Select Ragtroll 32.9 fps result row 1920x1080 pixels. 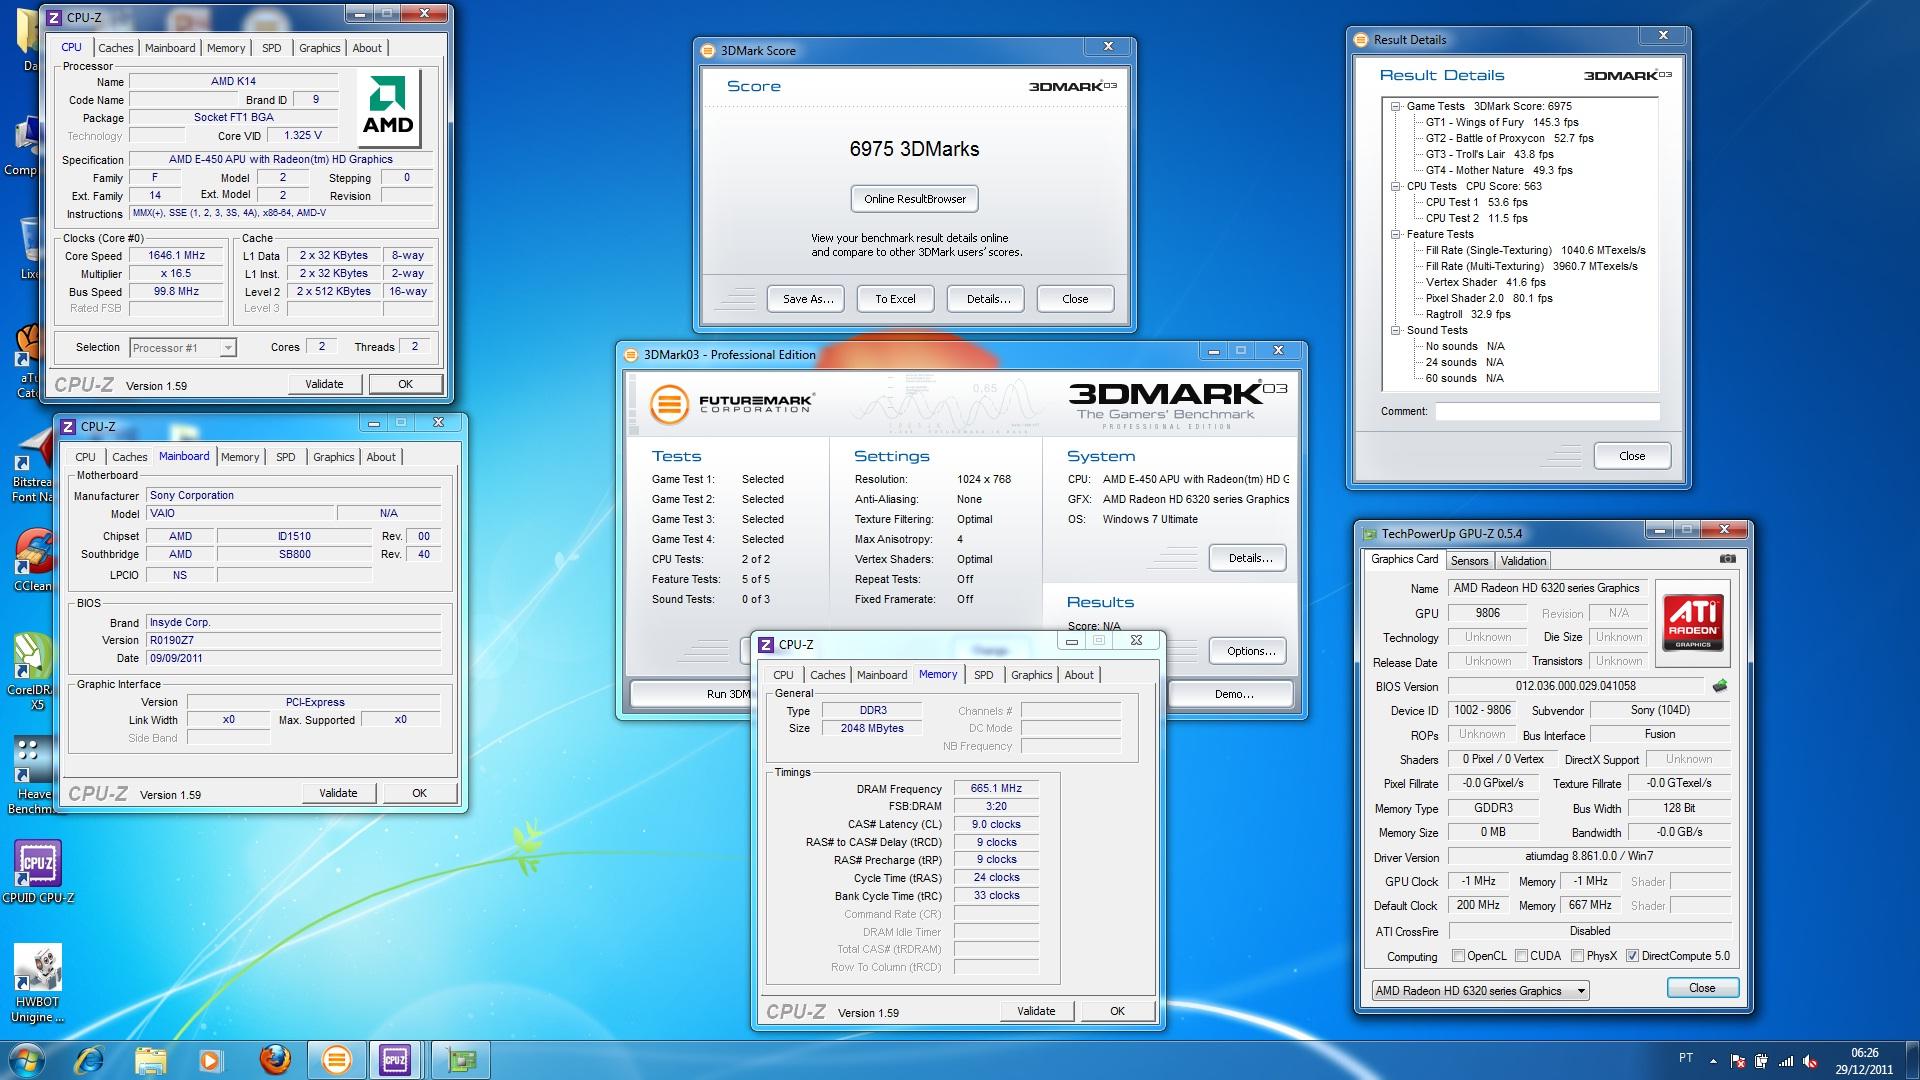click(x=1468, y=314)
